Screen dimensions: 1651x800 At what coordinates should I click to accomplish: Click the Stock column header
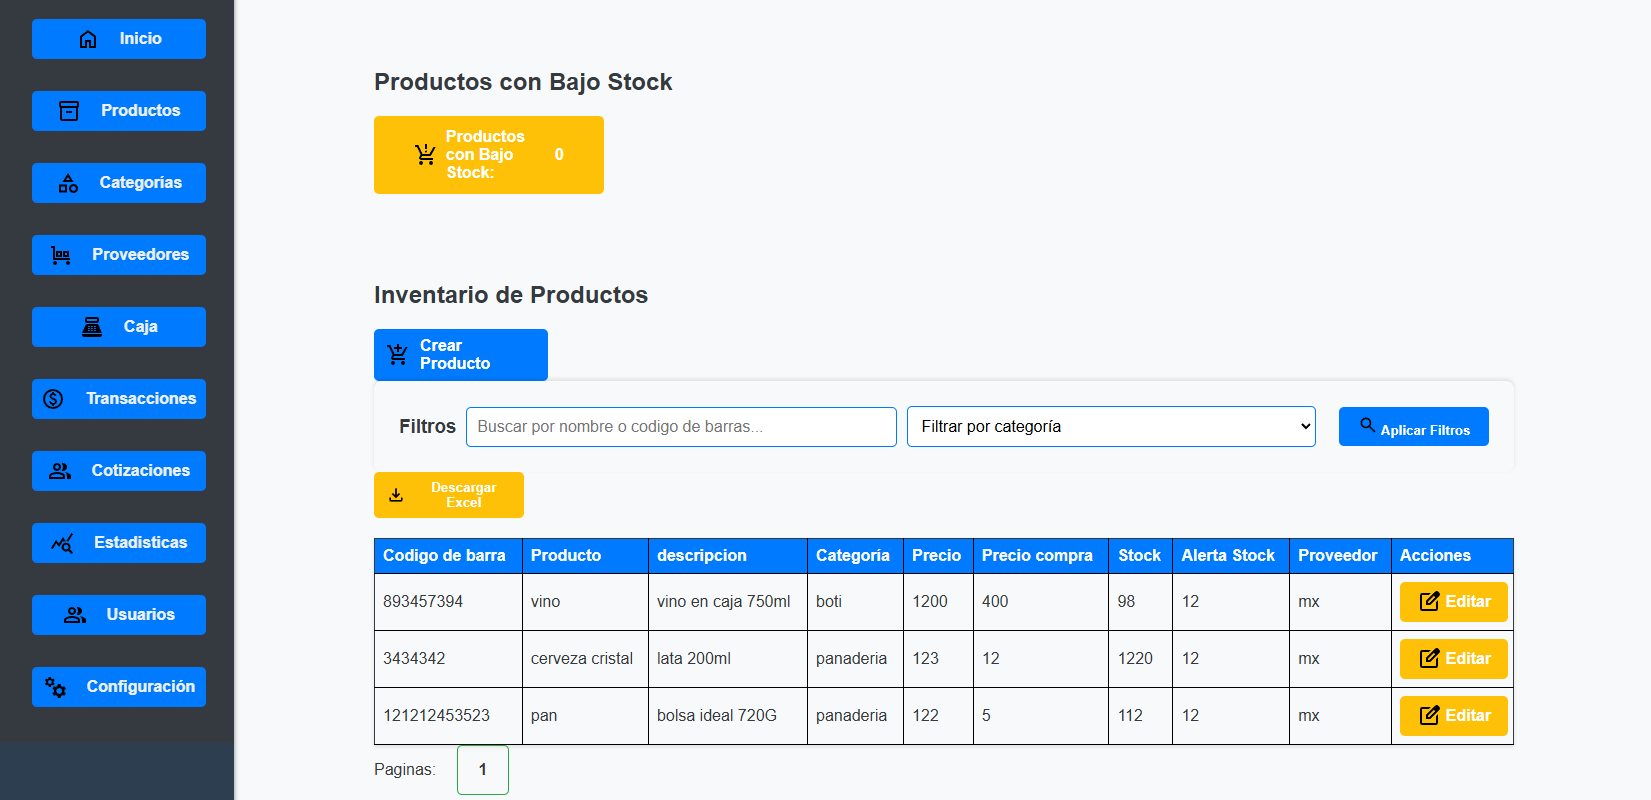[1140, 556]
